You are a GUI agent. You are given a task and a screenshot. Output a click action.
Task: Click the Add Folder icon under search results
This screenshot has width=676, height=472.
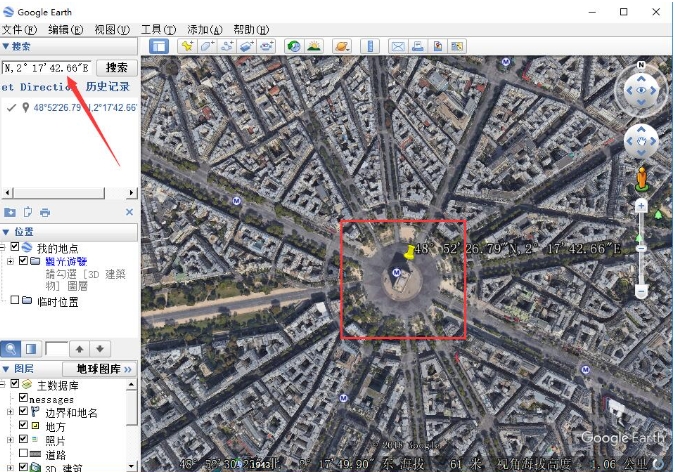9,212
